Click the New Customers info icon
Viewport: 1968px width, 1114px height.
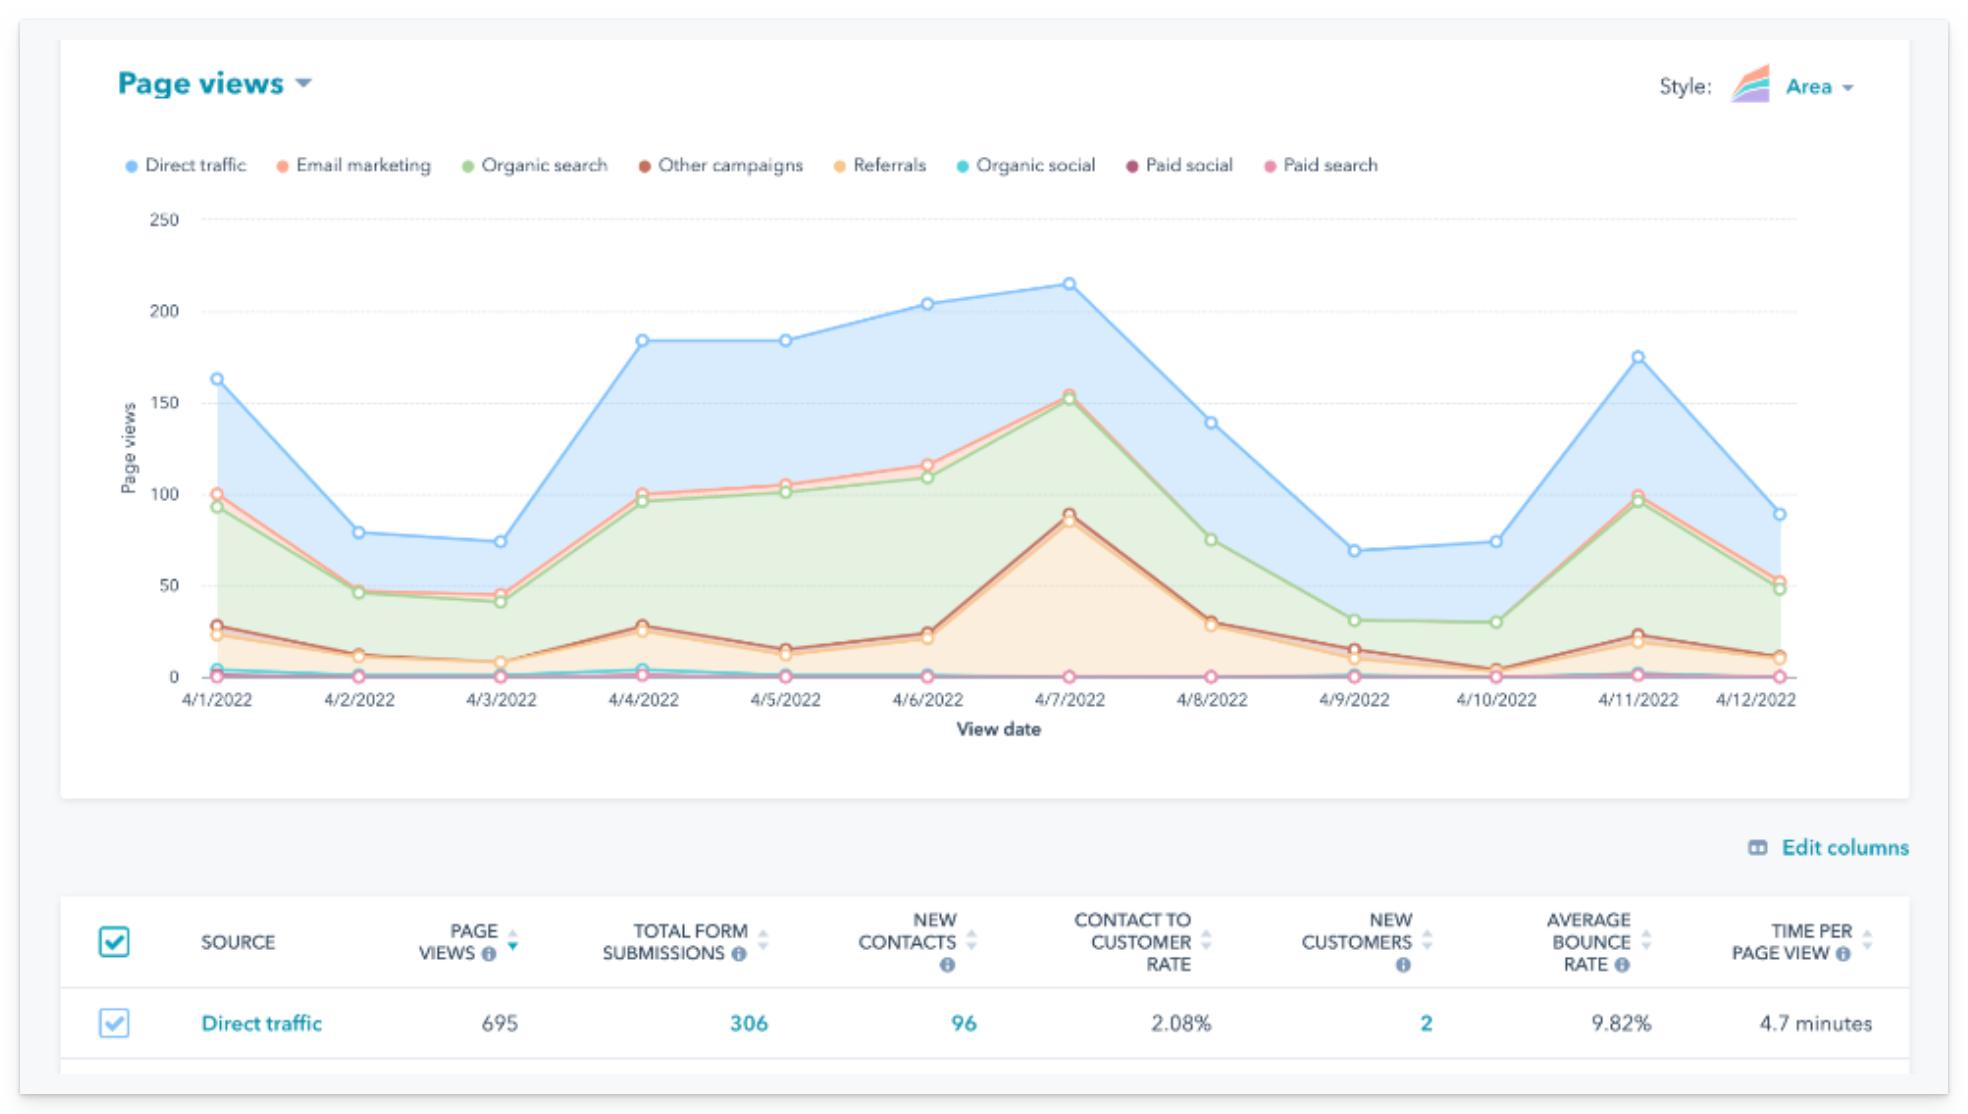1403,965
